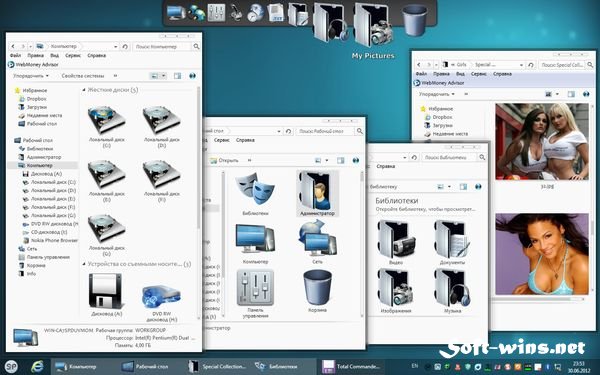Open the Recycle Bin in the top dock
This screenshot has width=600, height=375.
pyautogui.click(x=414, y=20)
